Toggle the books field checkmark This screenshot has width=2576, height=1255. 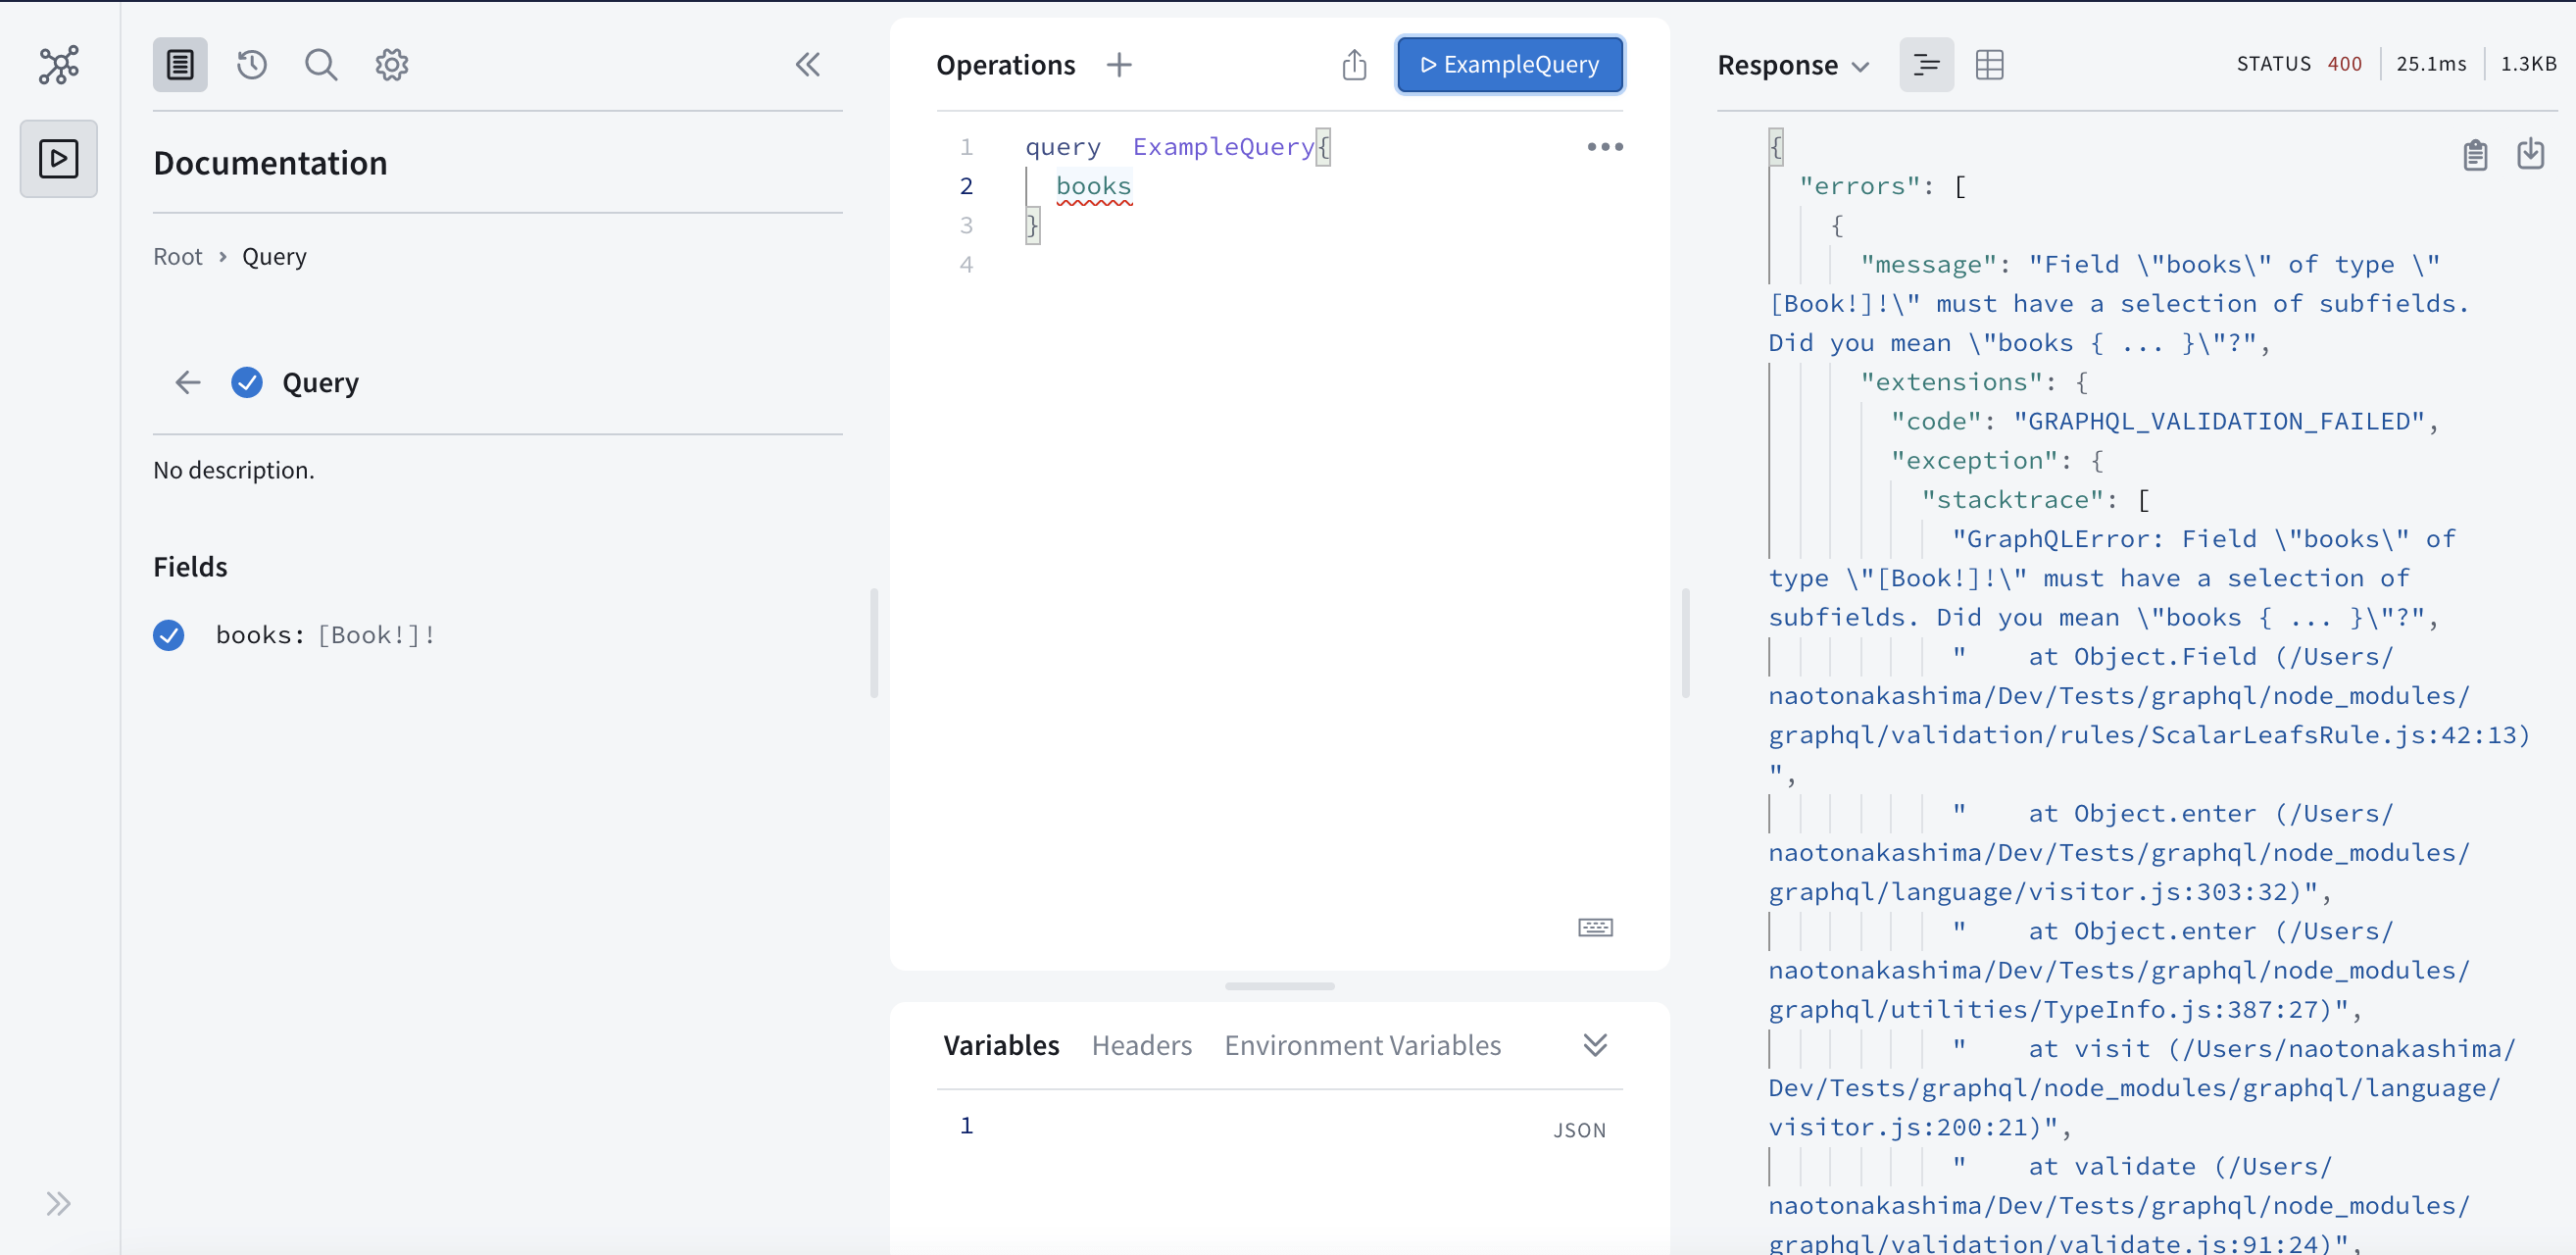tap(169, 635)
